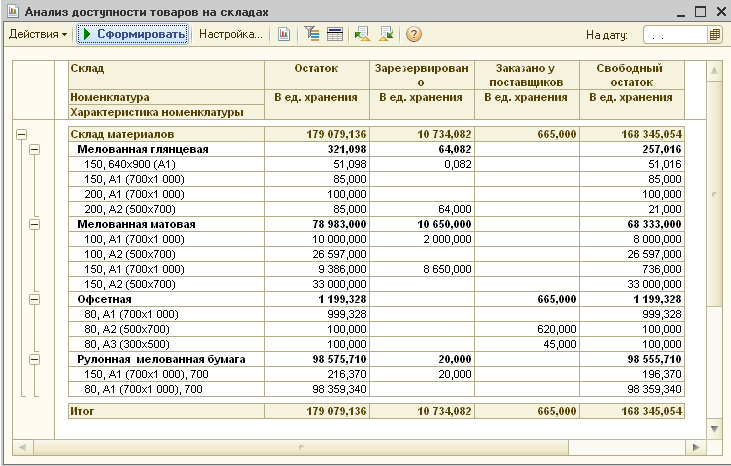The height and width of the screenshot is (466, 731).
Task: Select the Остаток column header
Action: (x=317, y=75)
